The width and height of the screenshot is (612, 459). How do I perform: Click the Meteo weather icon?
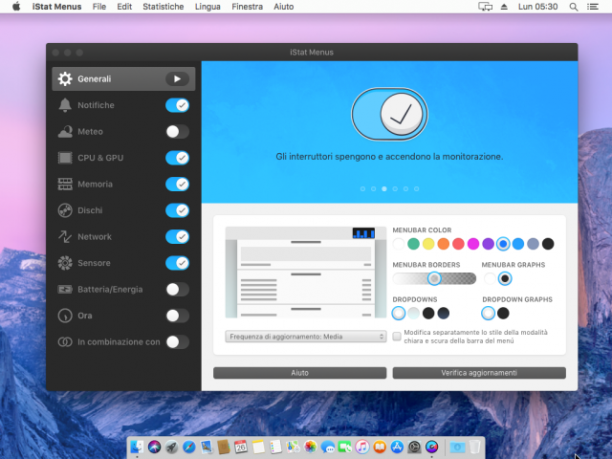[x=65, y=132]
